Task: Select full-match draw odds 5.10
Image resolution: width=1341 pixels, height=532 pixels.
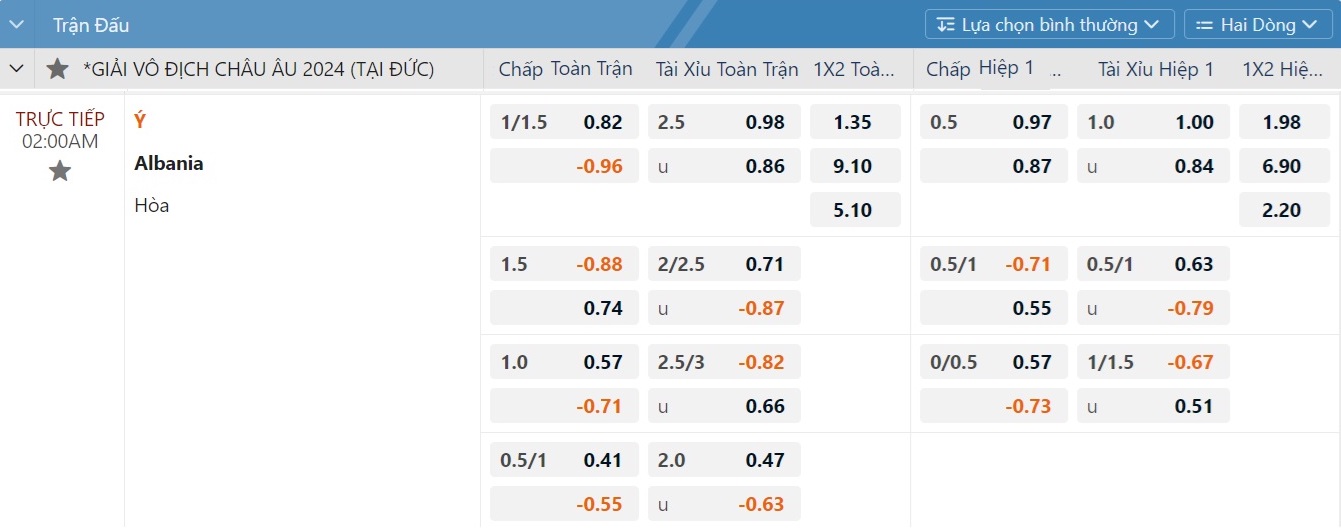Action: click(x=853, y=210)
